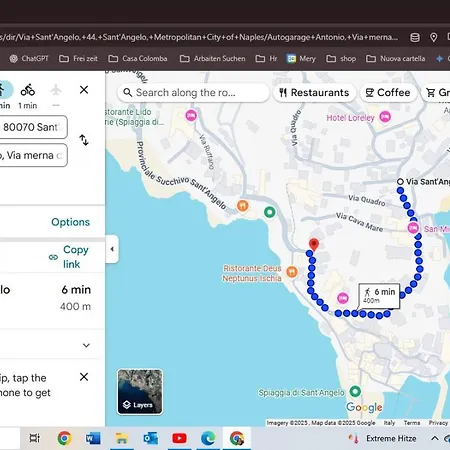Open Task View on taskbar

pos(34,438)
